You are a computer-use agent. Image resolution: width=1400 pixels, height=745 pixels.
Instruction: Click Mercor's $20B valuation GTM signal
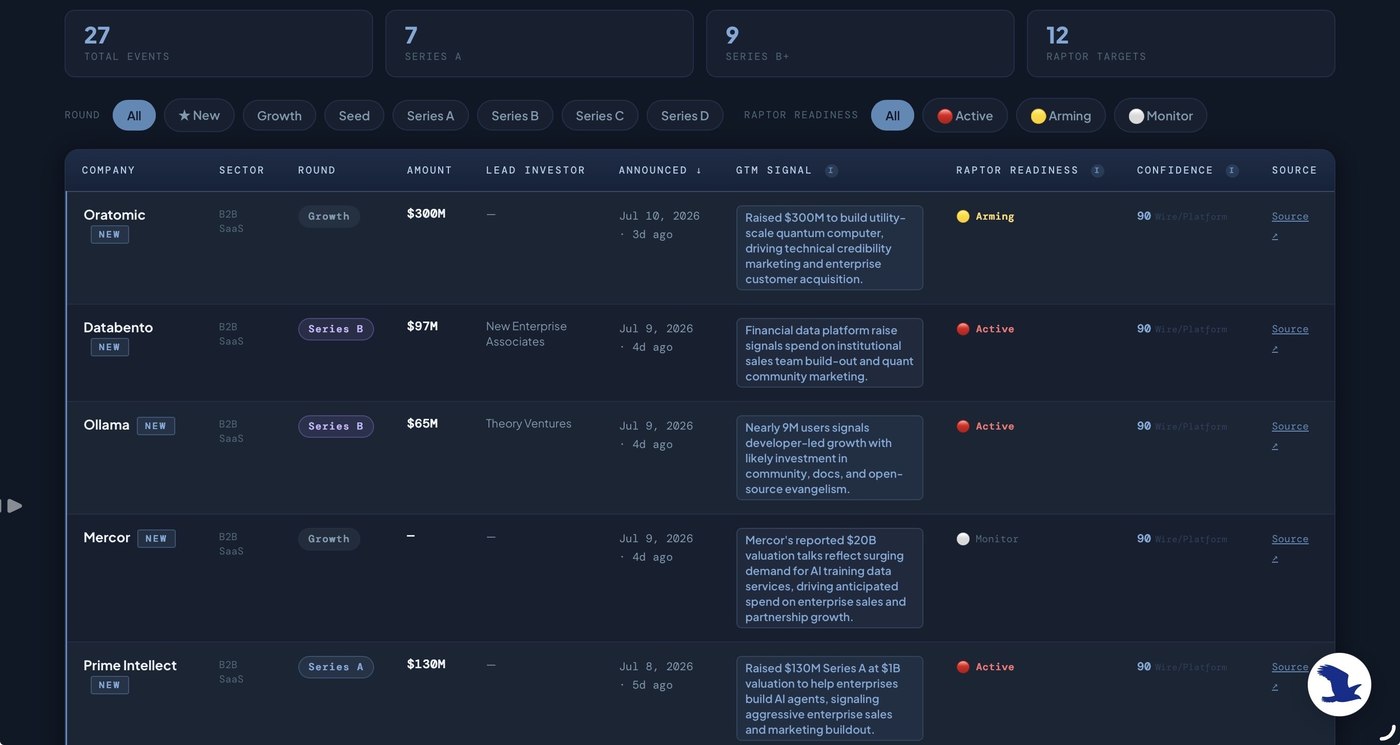830,578
